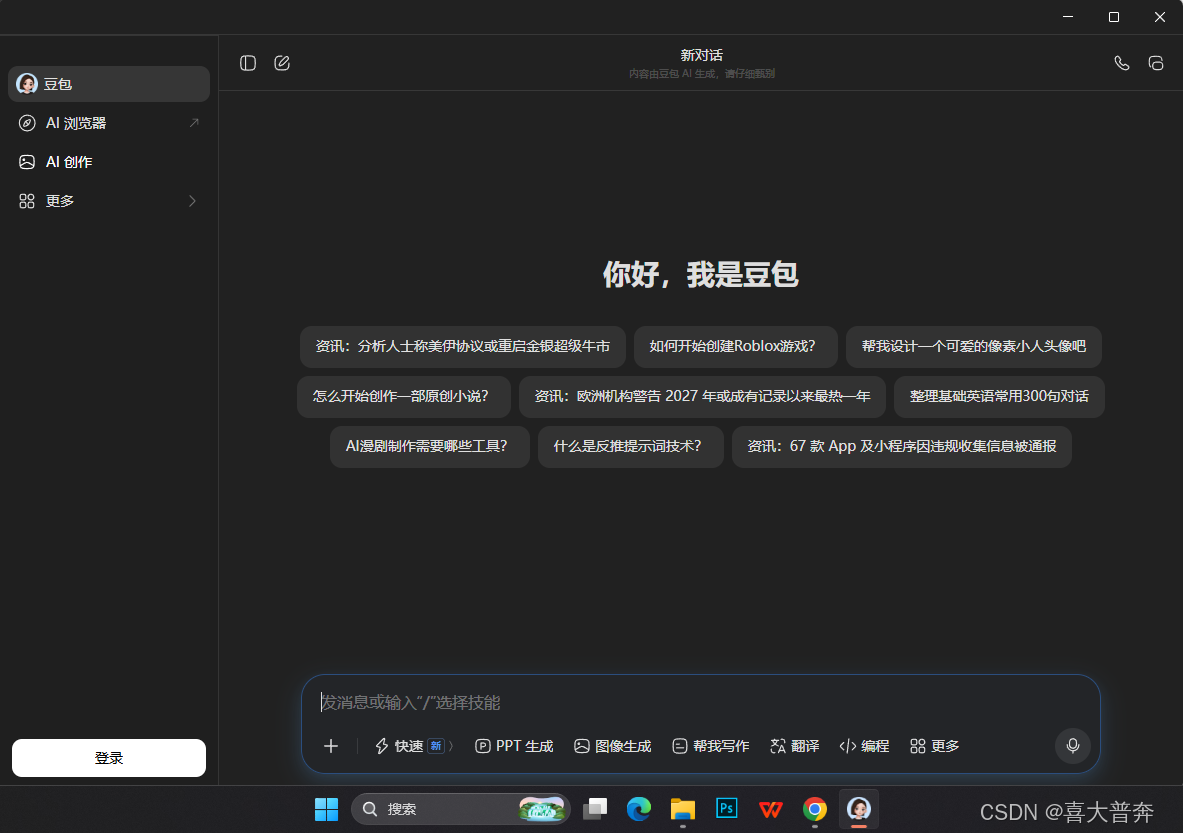Image resolution: width=1183 pixels, height=833 pixels.
Task: Close the 豆包 window
Action: point(1160,17)
